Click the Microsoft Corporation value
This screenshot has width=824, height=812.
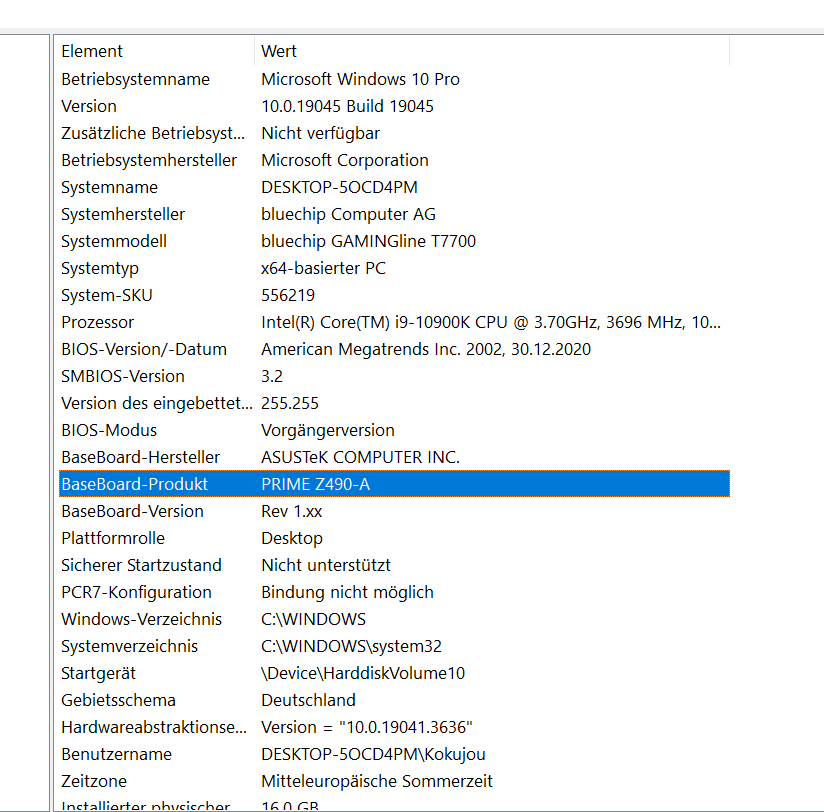[345, 160]
